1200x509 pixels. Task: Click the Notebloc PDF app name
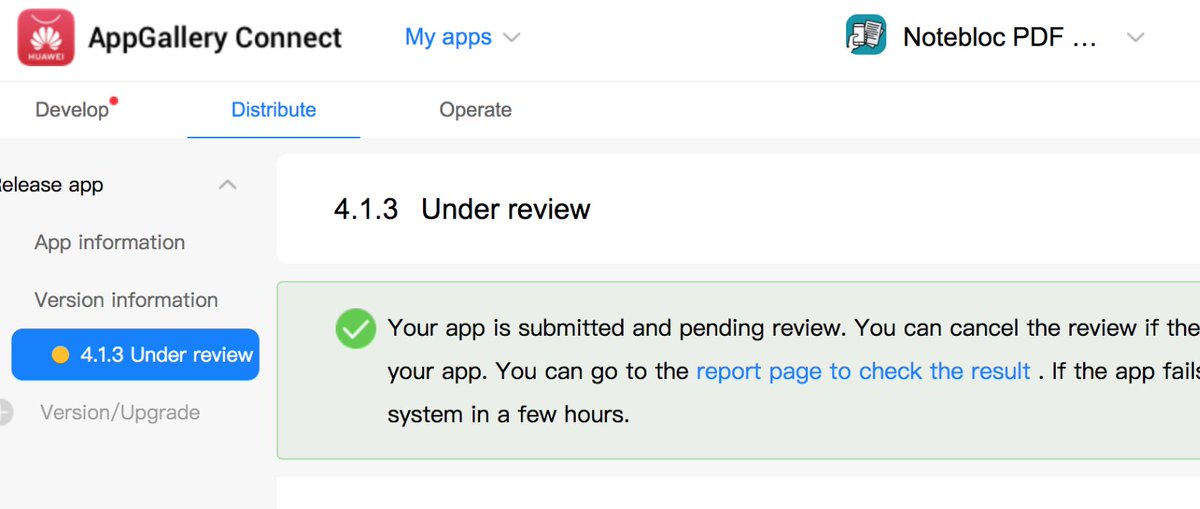click(x=1000, y=37)
